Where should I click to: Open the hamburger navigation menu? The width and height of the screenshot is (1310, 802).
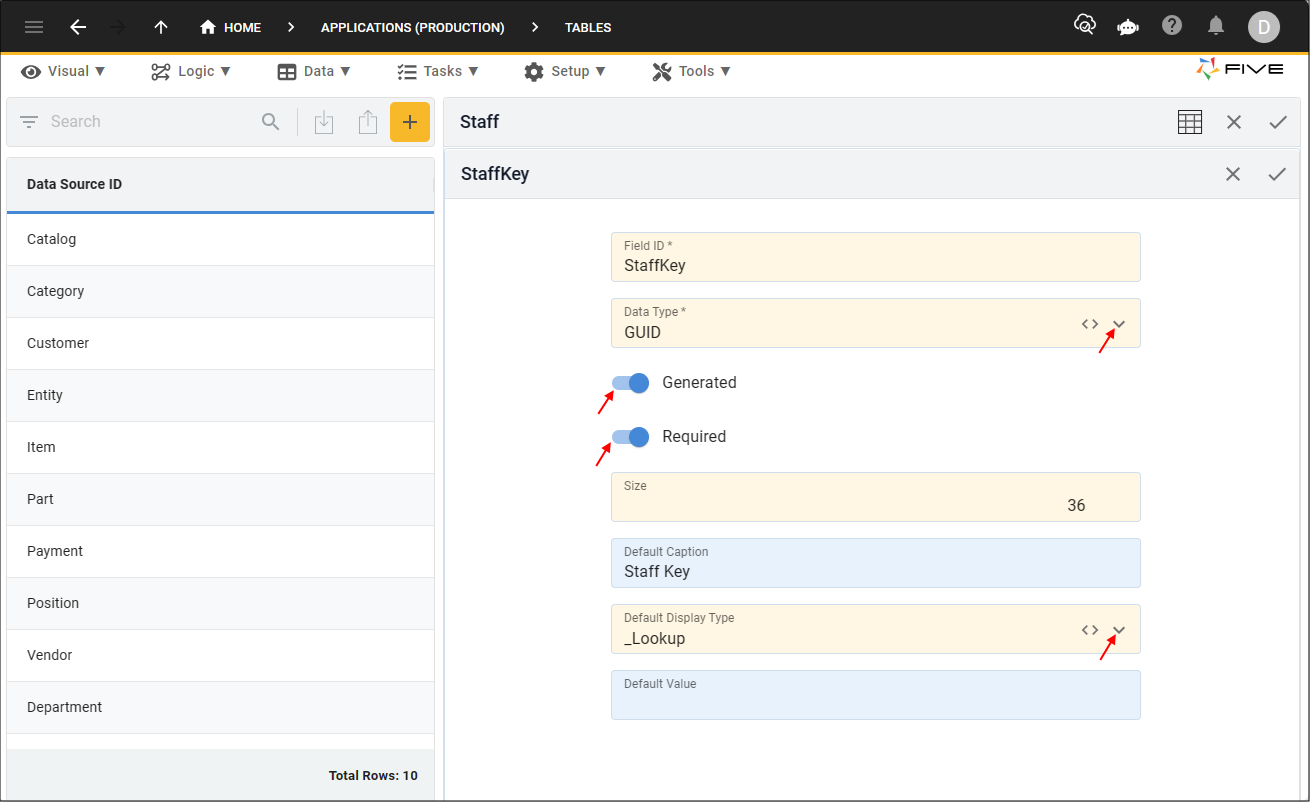pyautogui.click(x=34, y=27)
